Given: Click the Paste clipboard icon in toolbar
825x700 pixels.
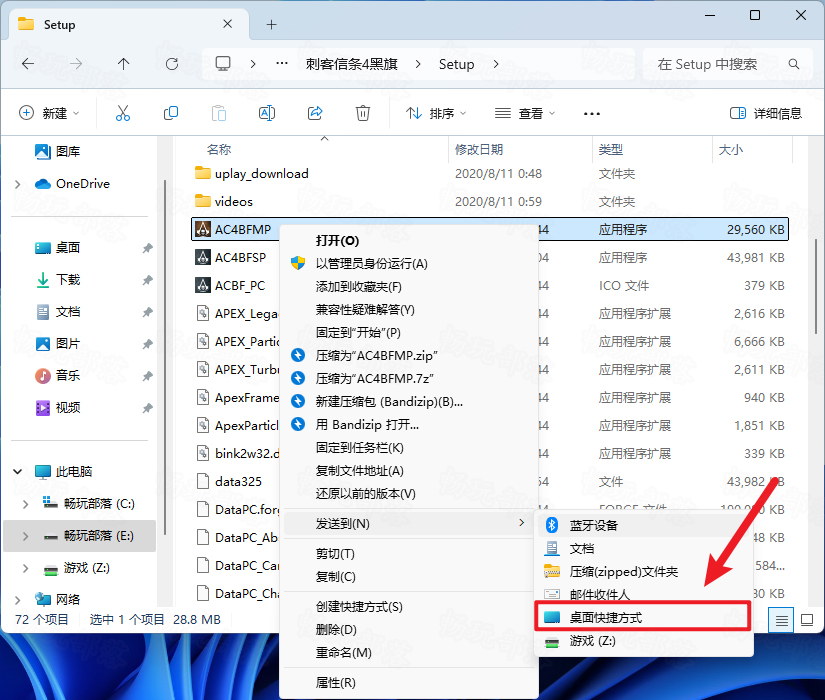Looking at the screenshot, I should pos(219,113).
